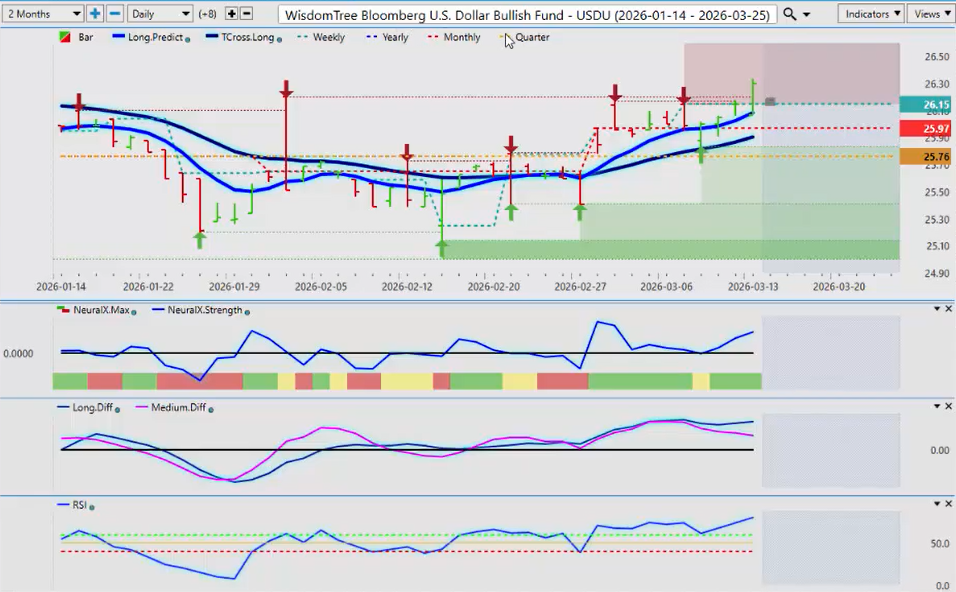Viewport: 956px width, 592px height.
Task: Click the blue minus zoom-out button
Action: click(x=115, y=14)
